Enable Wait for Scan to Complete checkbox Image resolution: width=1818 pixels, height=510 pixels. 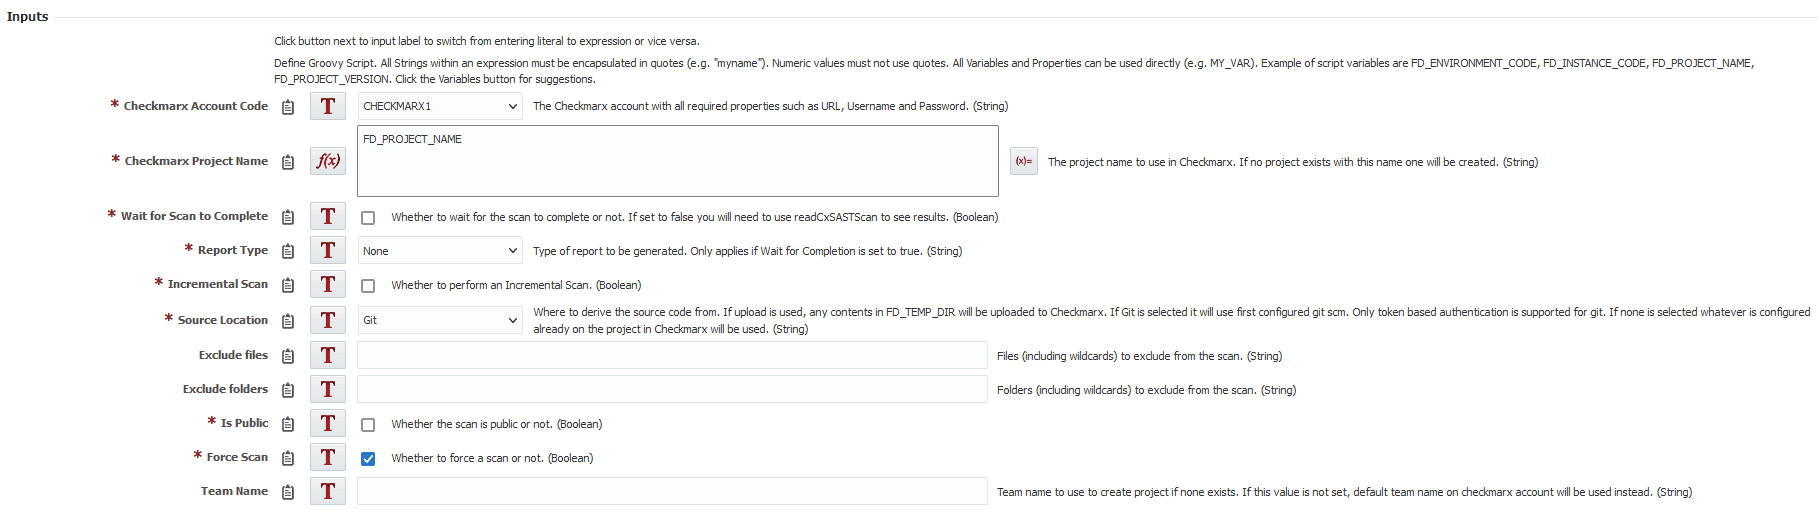(368, 218)
